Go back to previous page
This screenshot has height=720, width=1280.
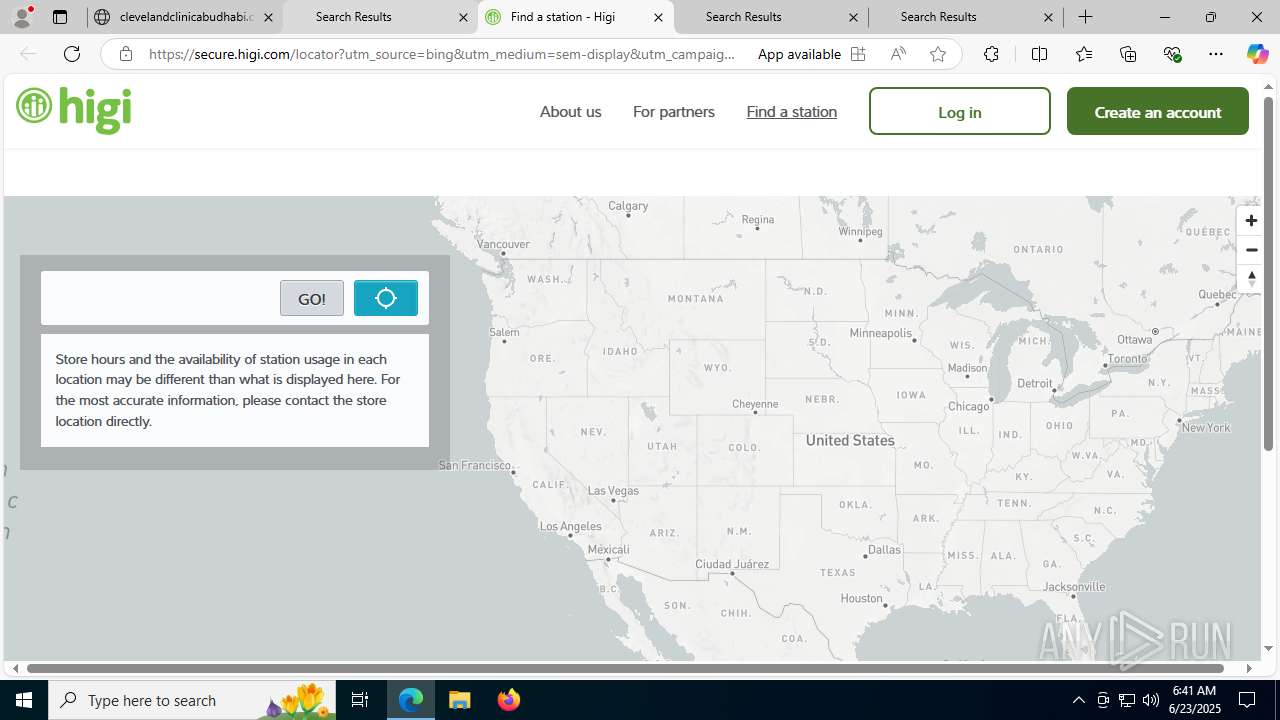28,54
